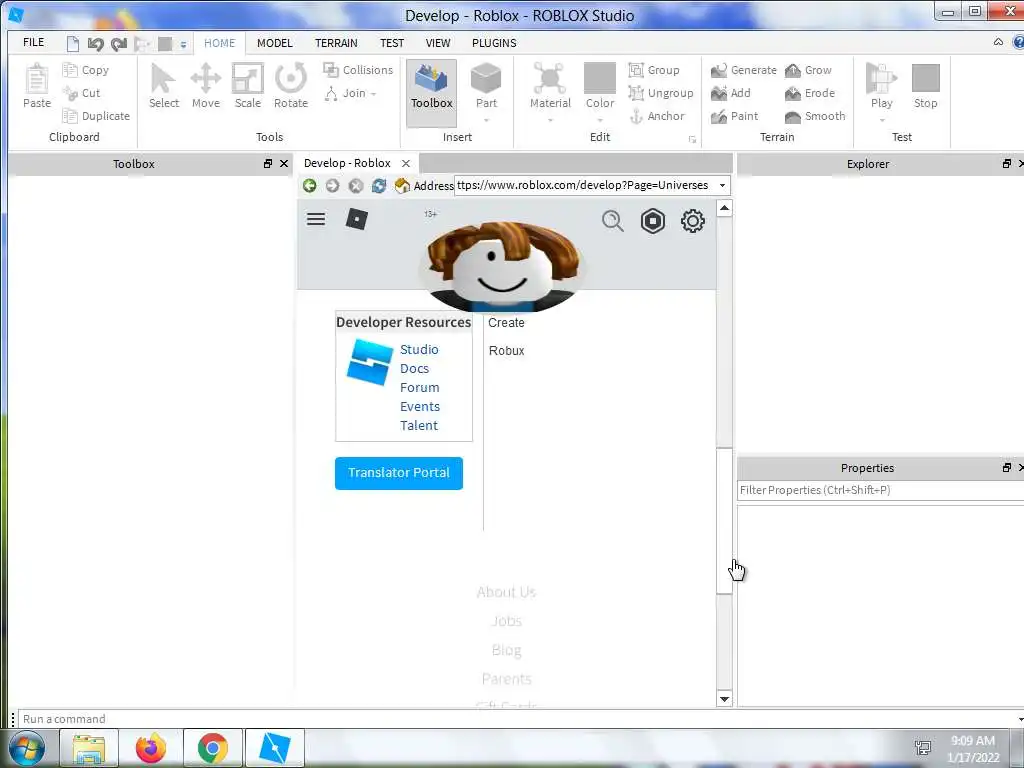Screen dimensions: 1024x768
Task: Switch to the PLUGINS tab
Action: pyautogui.click(x=494, y=43)
